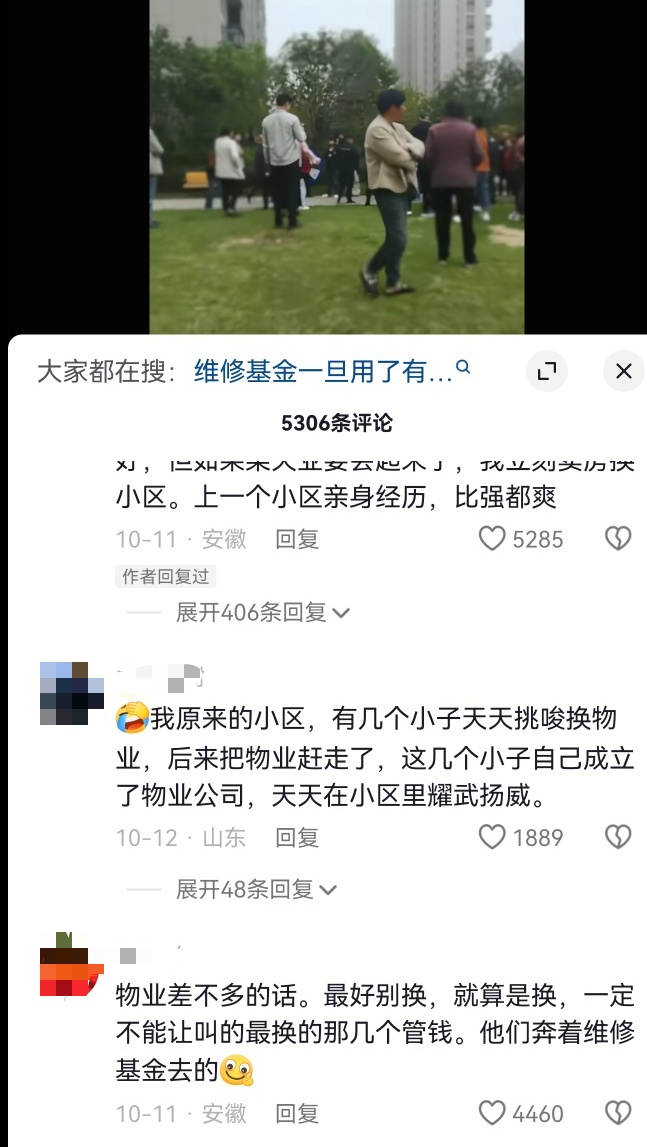Viewport: 647px width, 1147px height.
Task: Dislike the comment with 4460 likes
Action: [618, 1113]
